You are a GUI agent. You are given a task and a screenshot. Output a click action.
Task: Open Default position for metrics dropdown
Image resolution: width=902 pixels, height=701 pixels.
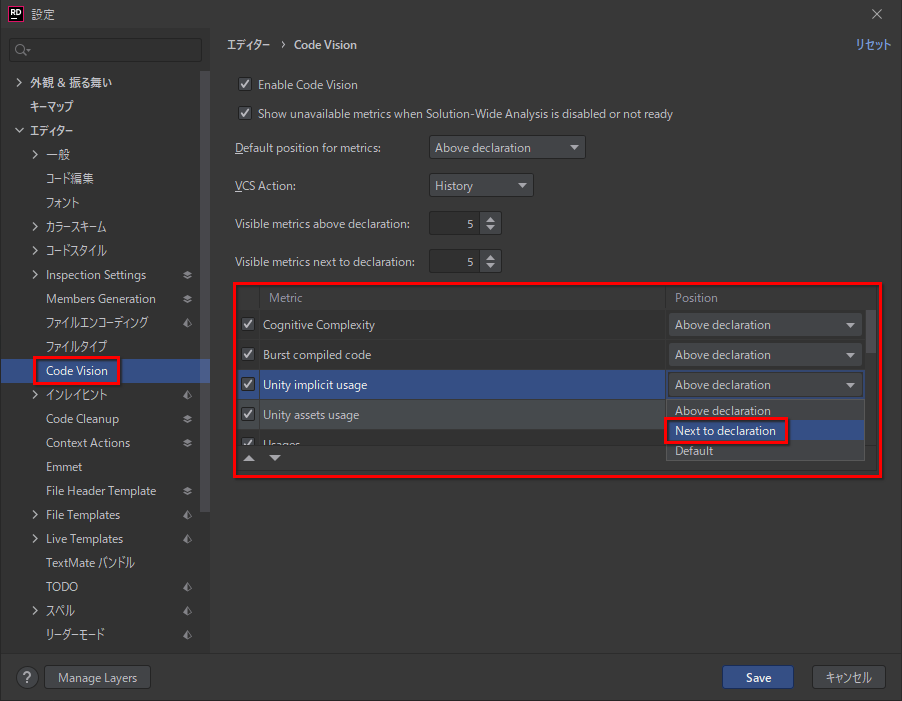[x=506, y=148]
